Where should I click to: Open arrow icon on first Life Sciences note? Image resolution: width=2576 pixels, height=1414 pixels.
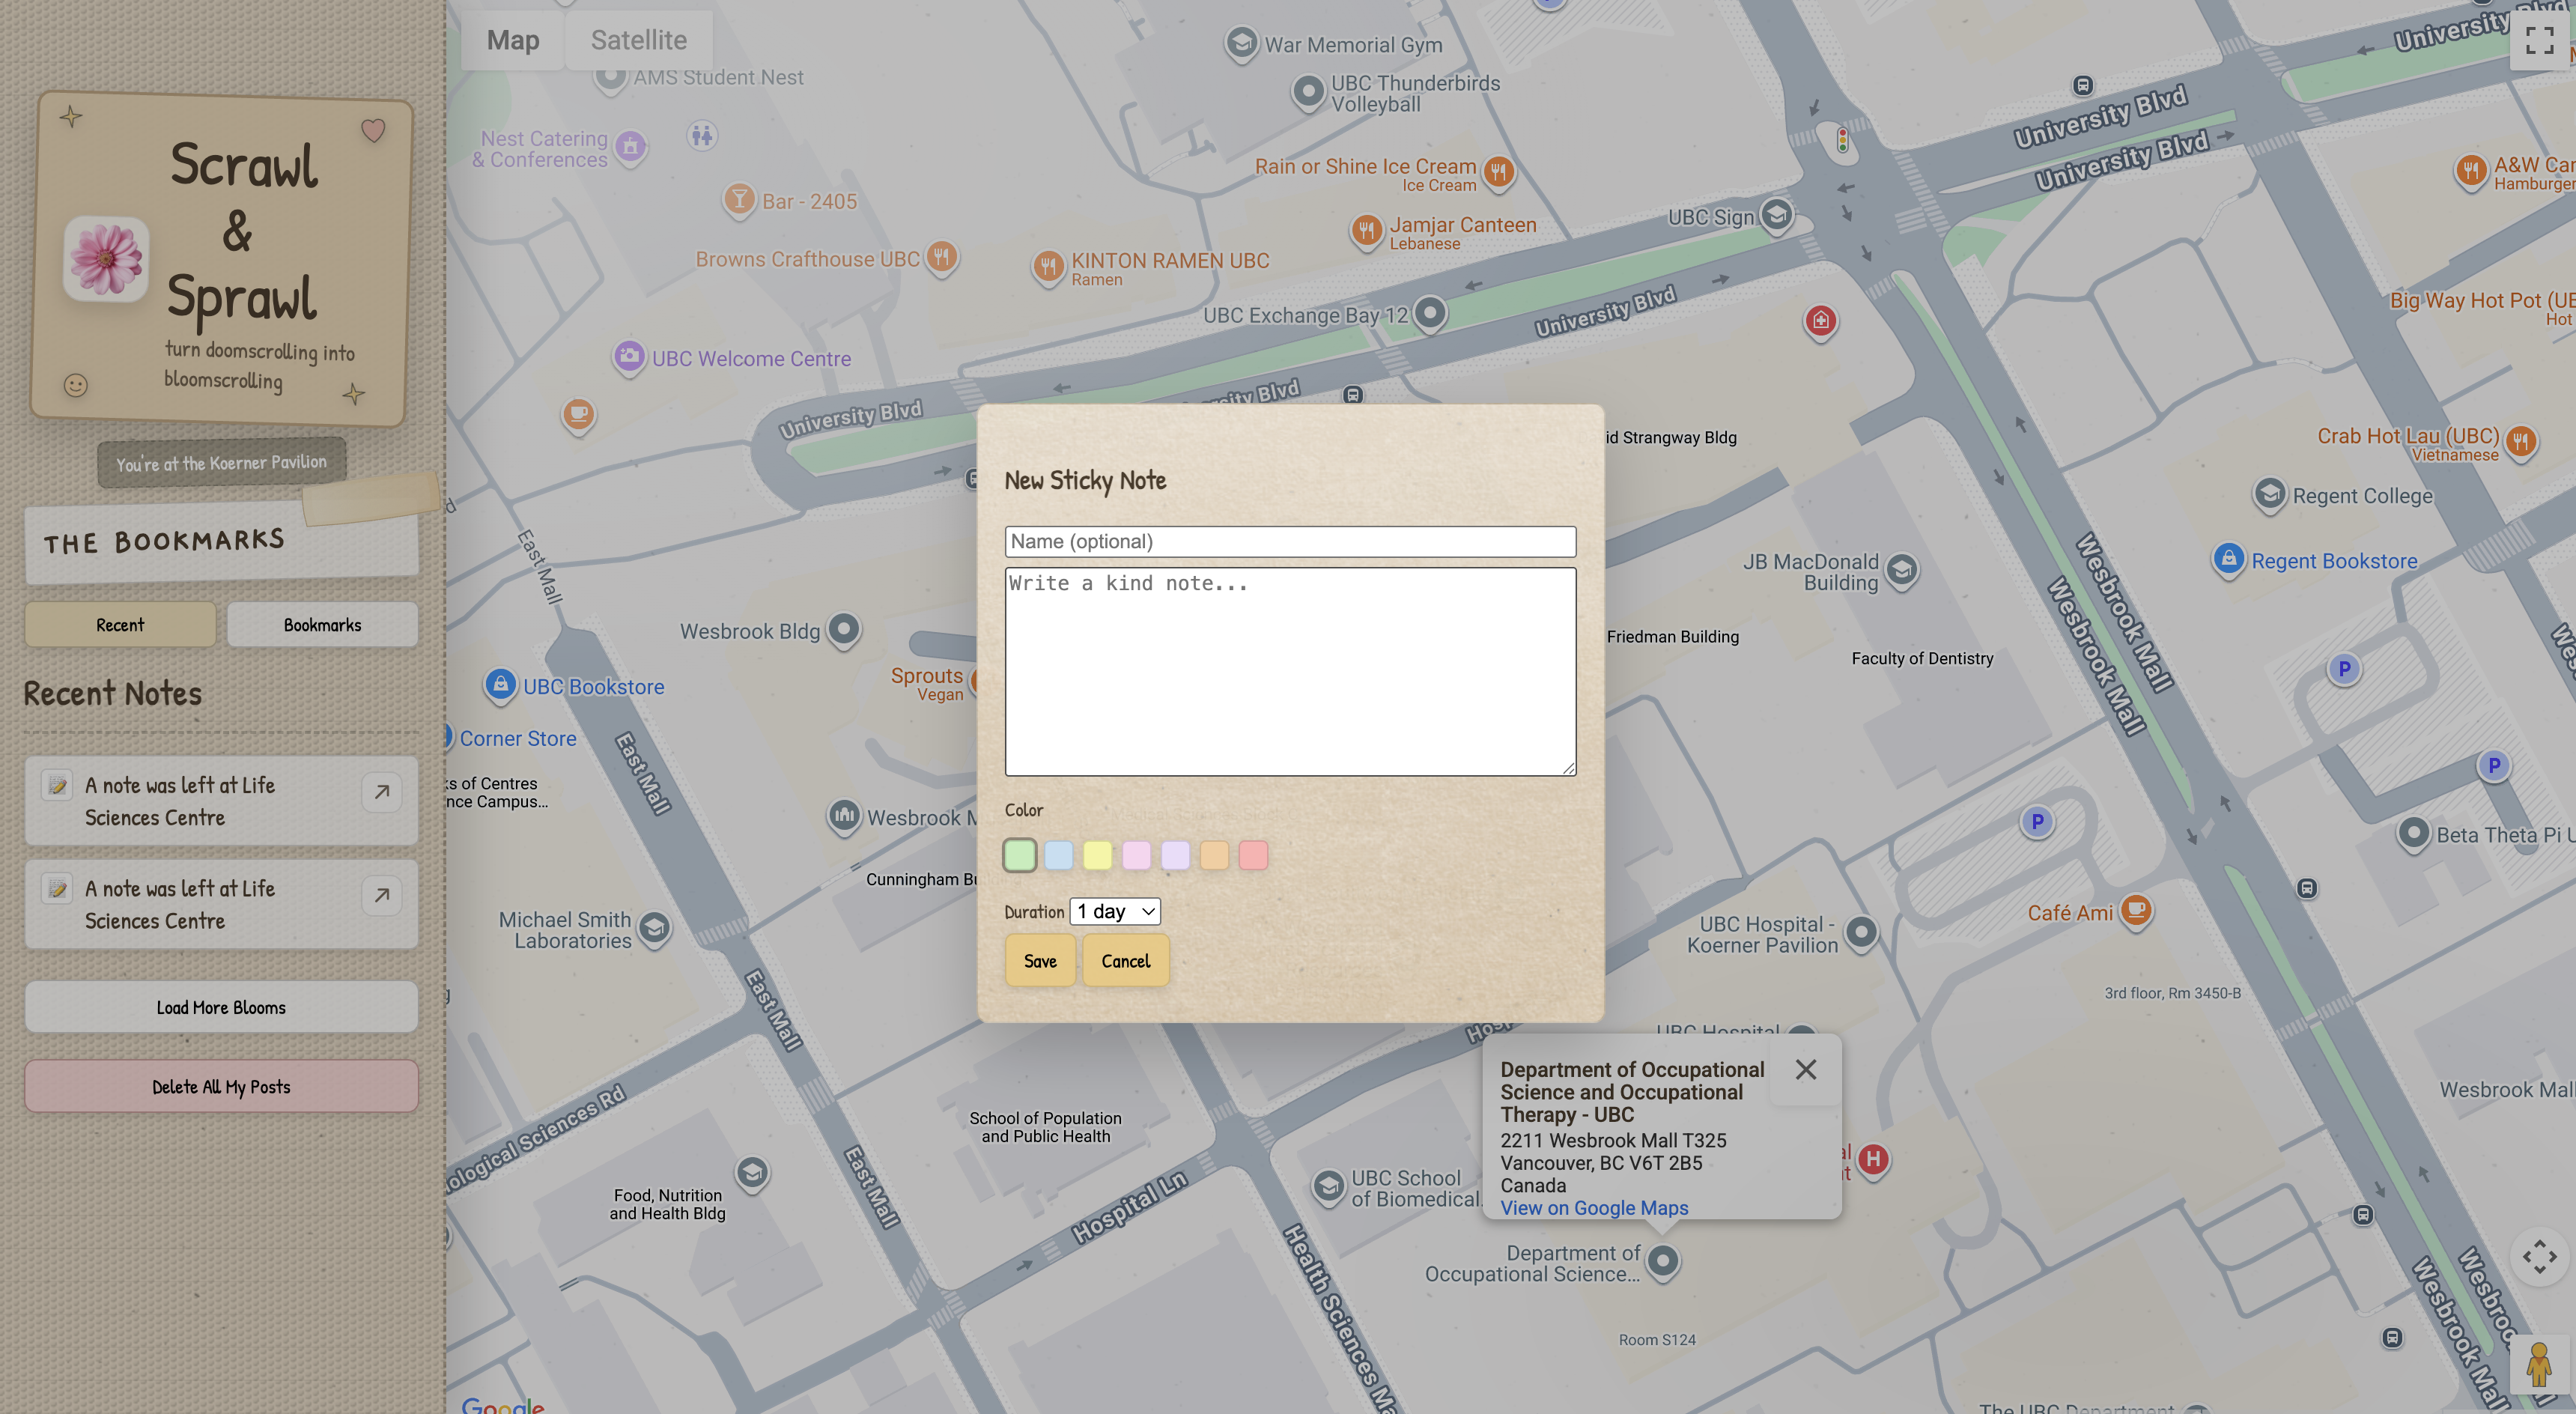[x=381, y=792]
